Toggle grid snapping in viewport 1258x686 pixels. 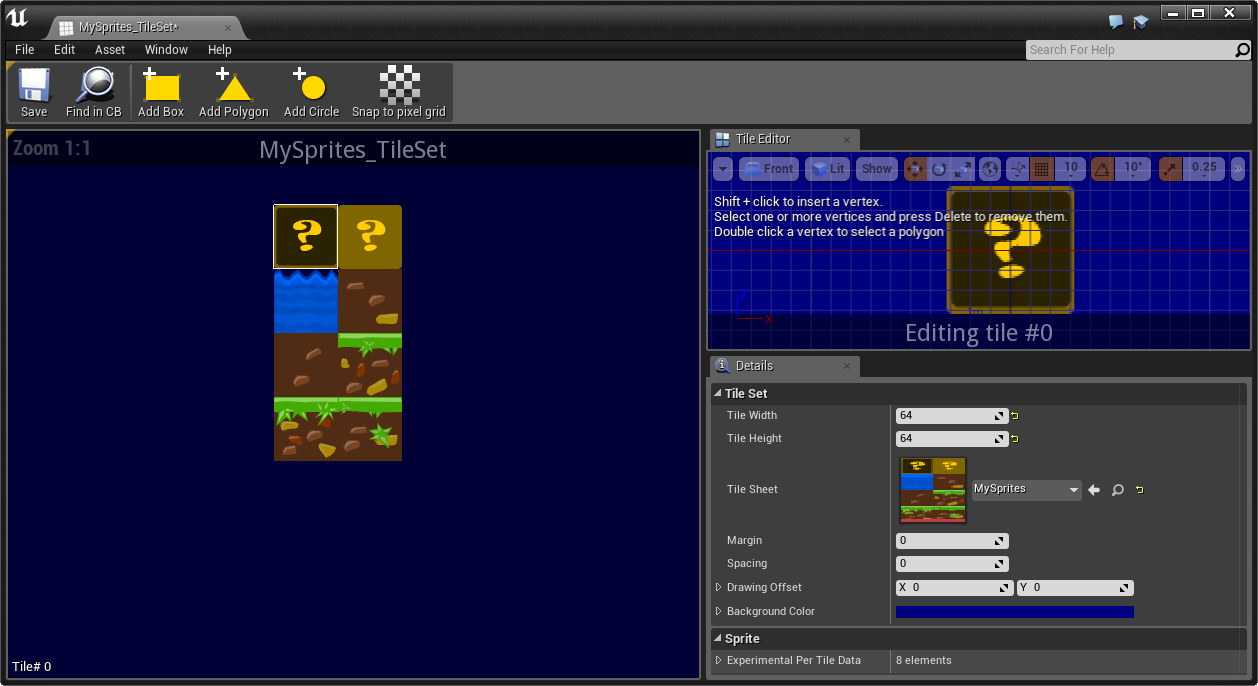click(1042, 169)
